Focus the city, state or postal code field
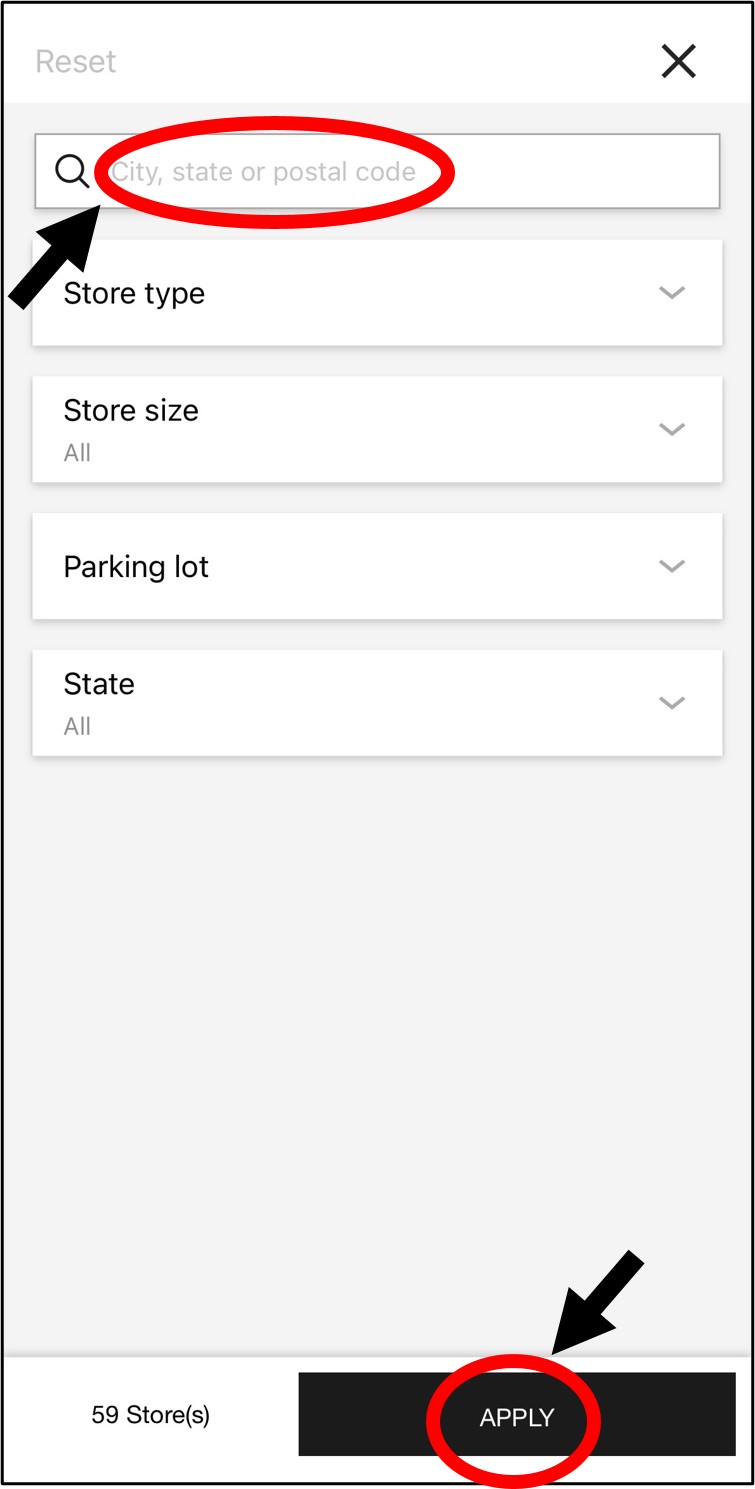Screen dimensions: 755x1489 coord(400,171)
